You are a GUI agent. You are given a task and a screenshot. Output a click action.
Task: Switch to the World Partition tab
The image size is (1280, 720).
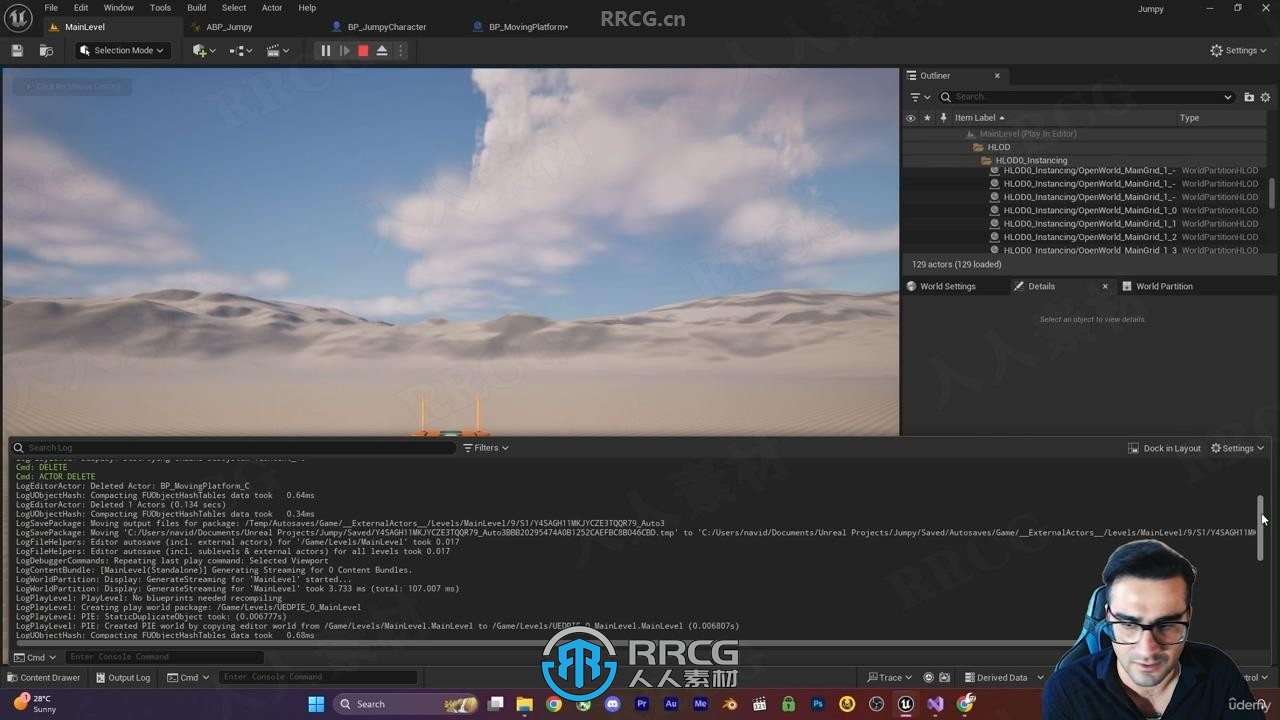click(x=1164, y=286)
